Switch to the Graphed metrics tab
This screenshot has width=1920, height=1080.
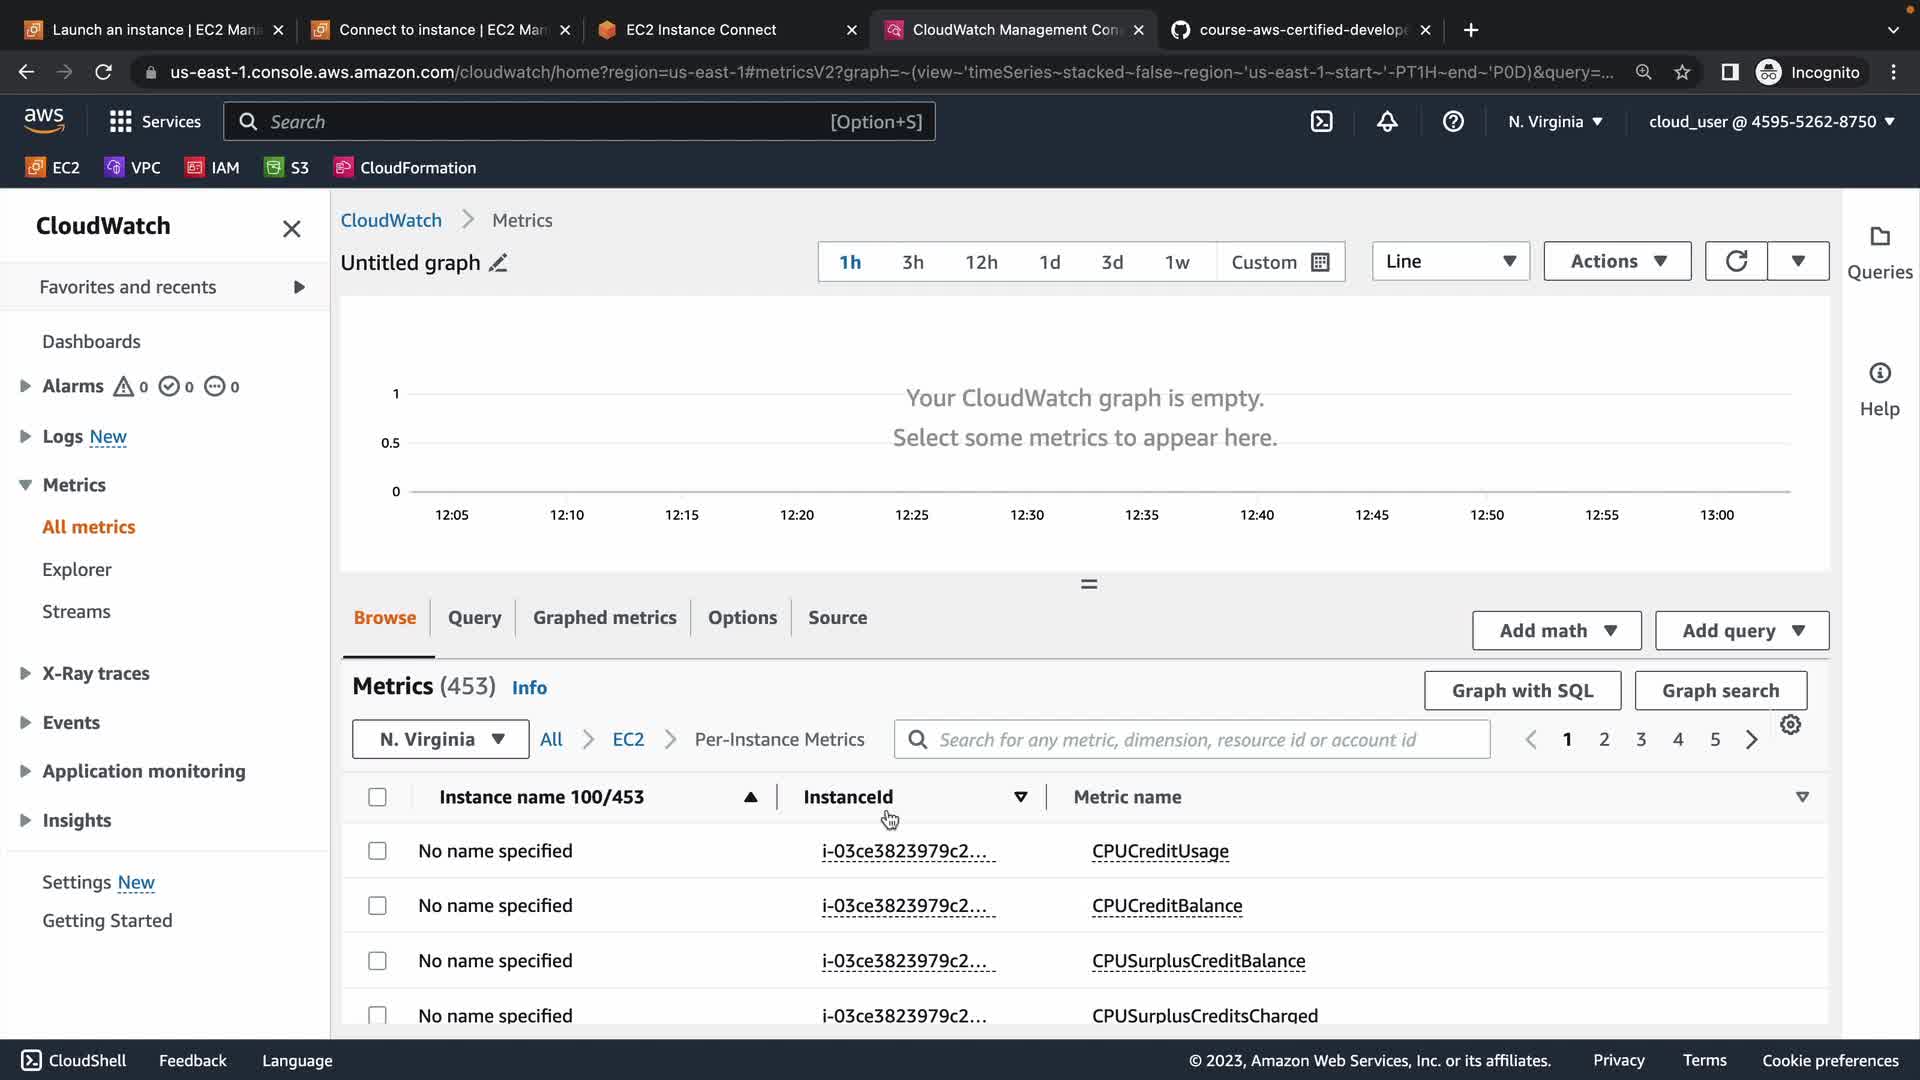pos(604,618)
